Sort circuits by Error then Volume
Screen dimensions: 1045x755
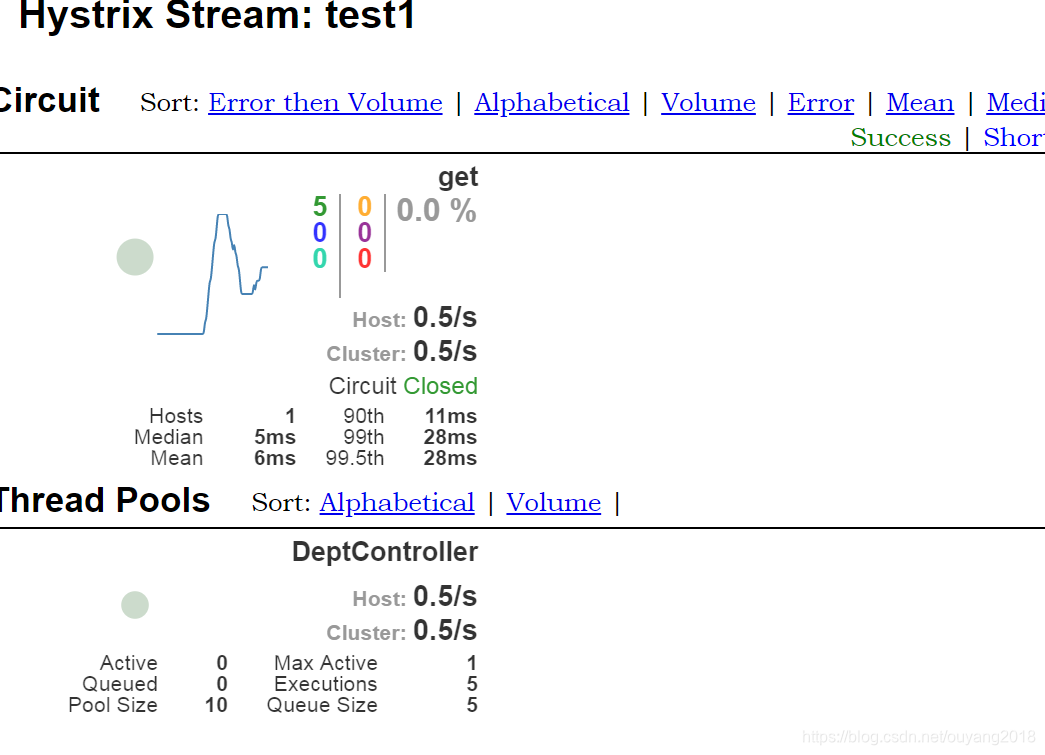(325, 103)
